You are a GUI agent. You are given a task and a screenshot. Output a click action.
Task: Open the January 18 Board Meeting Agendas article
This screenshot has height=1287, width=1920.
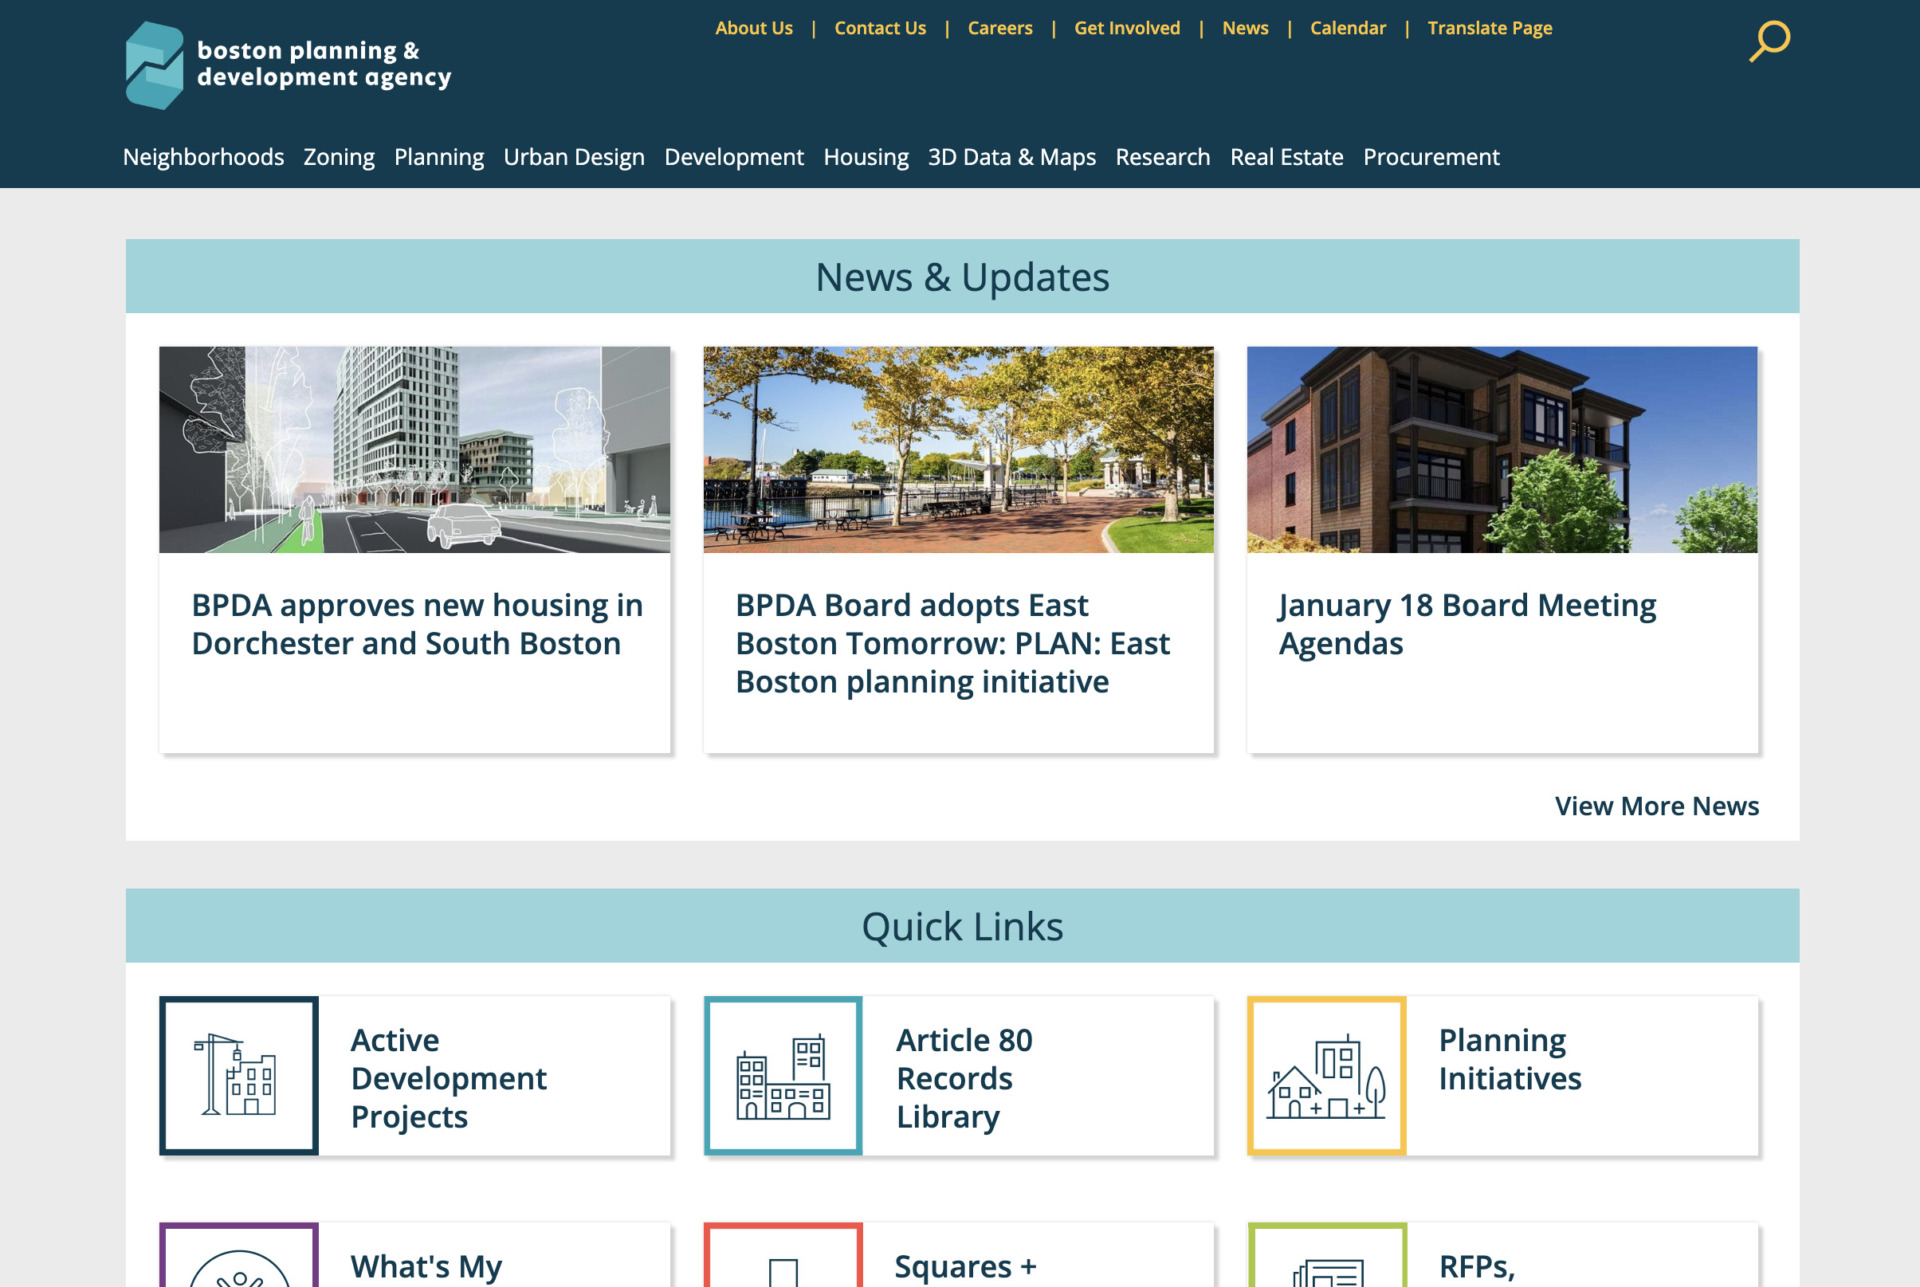coord(1467,623)
